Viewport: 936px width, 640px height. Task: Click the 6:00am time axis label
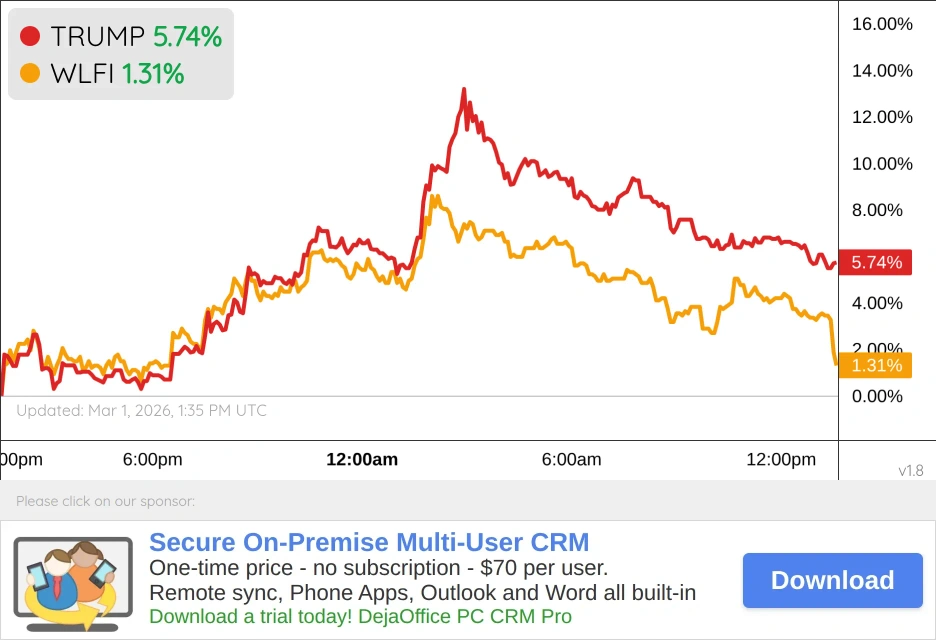572,460
